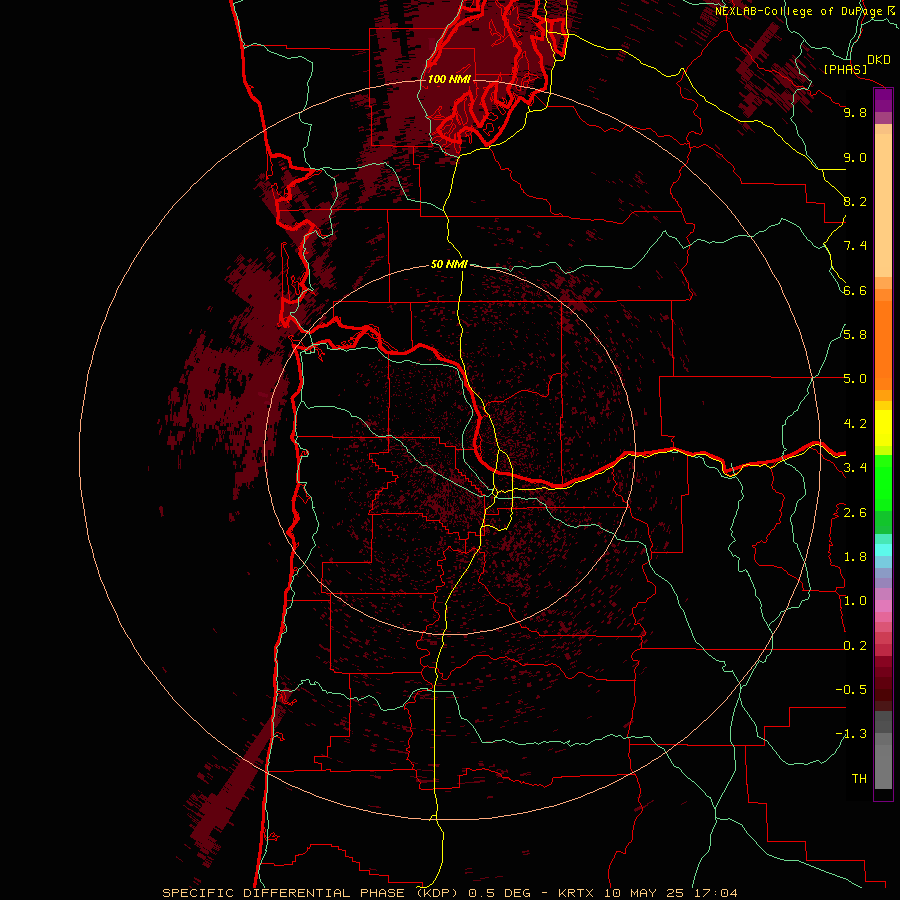Select the 2.6 value on color scale
This screenshot has width=900, height=900.
(855, 513)
